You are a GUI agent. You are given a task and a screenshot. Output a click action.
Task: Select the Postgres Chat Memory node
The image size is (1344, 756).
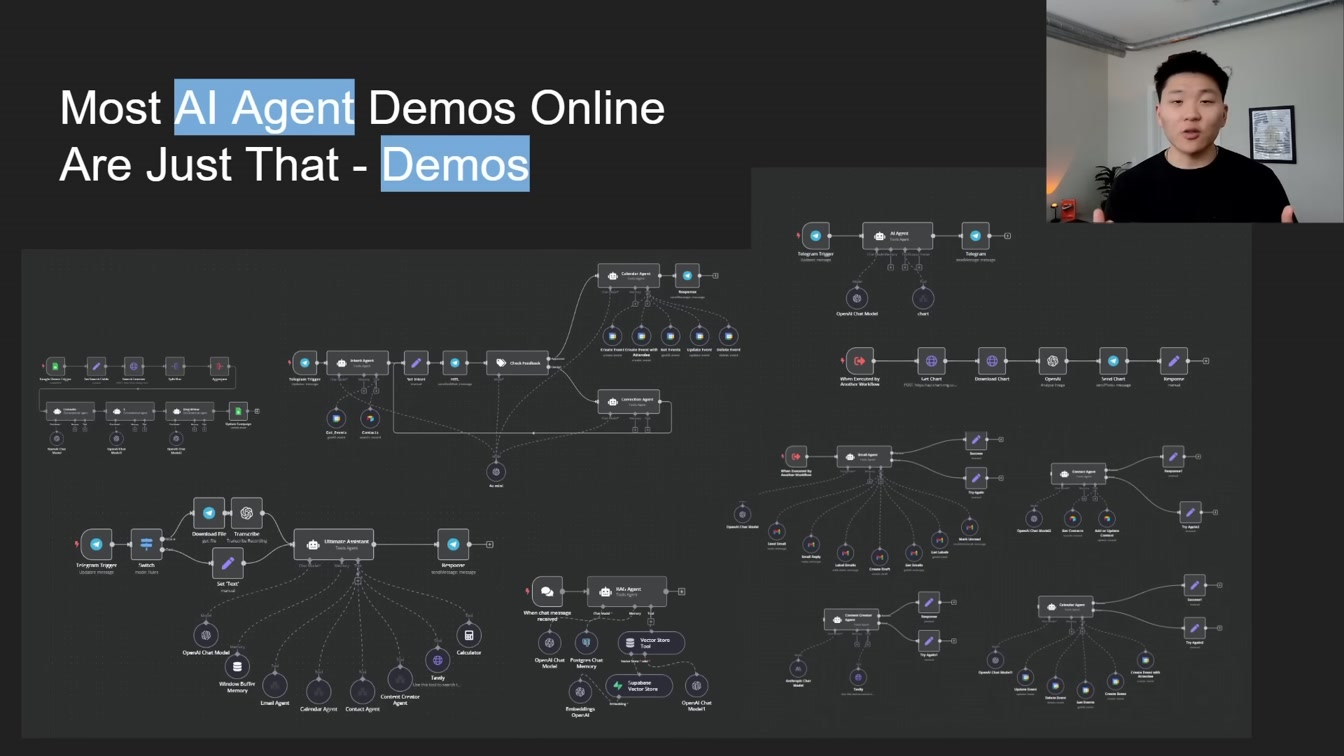tap(586, 642)
